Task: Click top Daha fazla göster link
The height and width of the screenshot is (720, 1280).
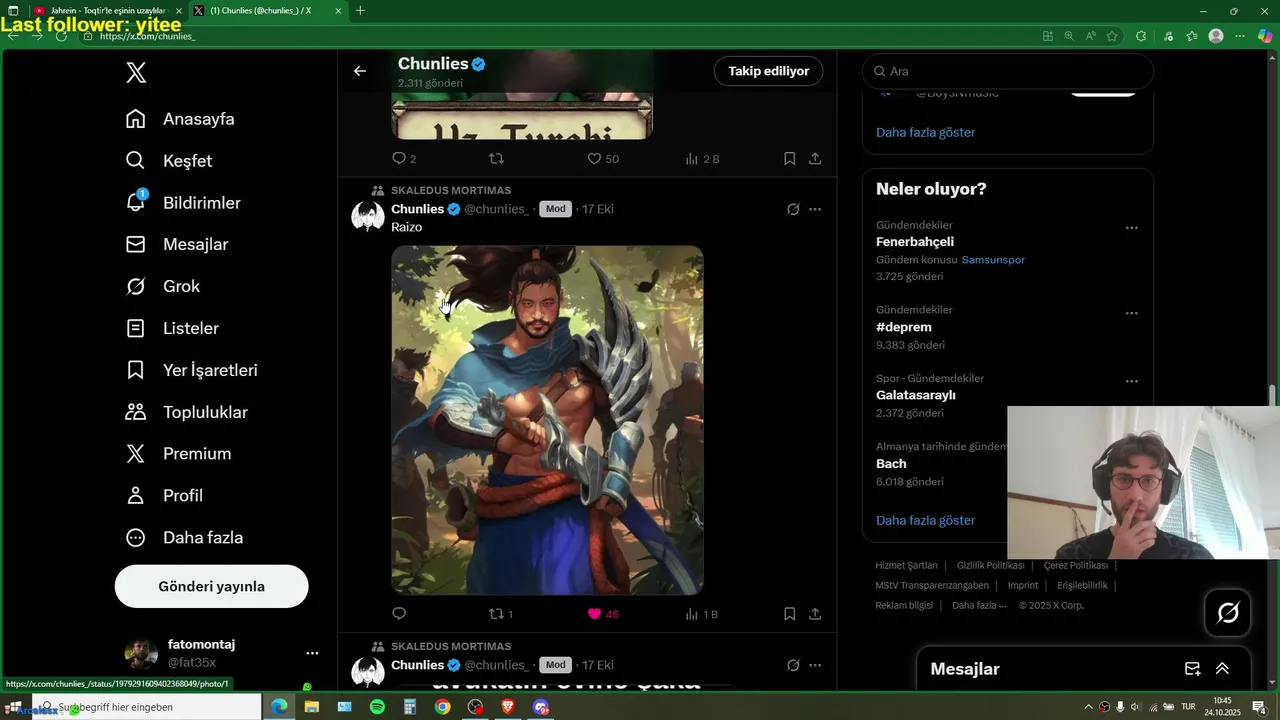Action: click(925, 132)
